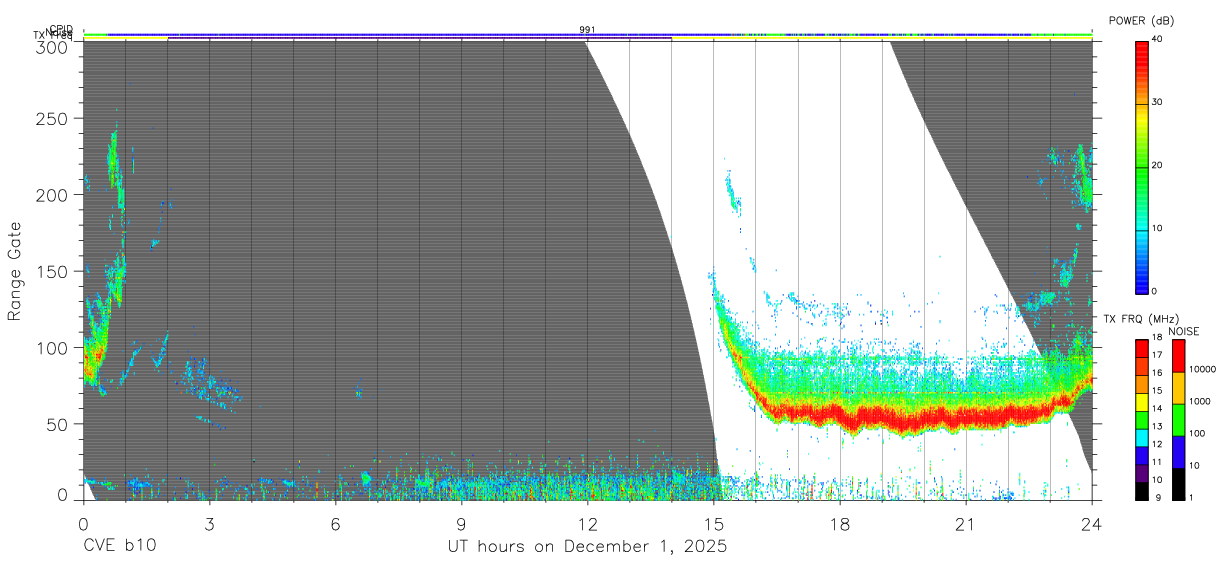Click the '10000' label on NOISE scale
The width and height of the screenshot is (1228, 567).
[1204, 370]
